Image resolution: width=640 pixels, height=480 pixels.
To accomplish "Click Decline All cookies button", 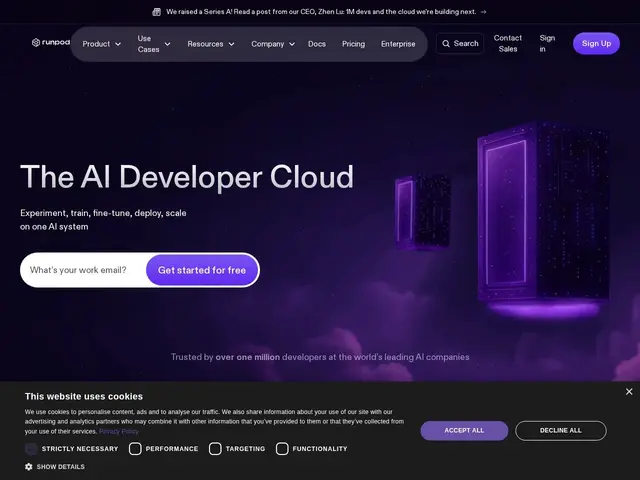I will [x=561, y=431].
